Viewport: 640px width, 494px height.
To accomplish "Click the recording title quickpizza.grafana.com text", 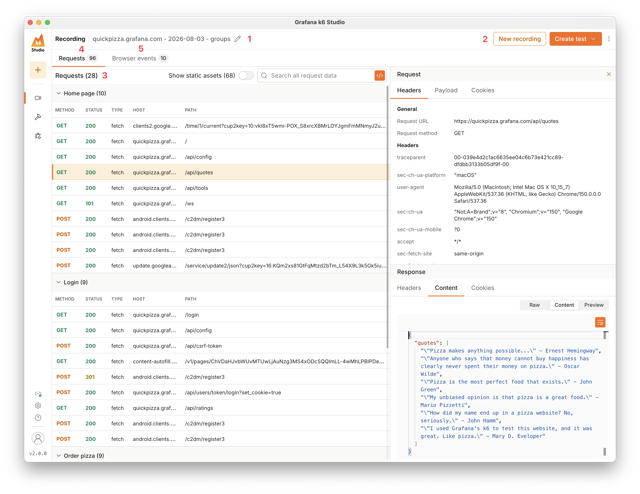I will coord(161,39).
